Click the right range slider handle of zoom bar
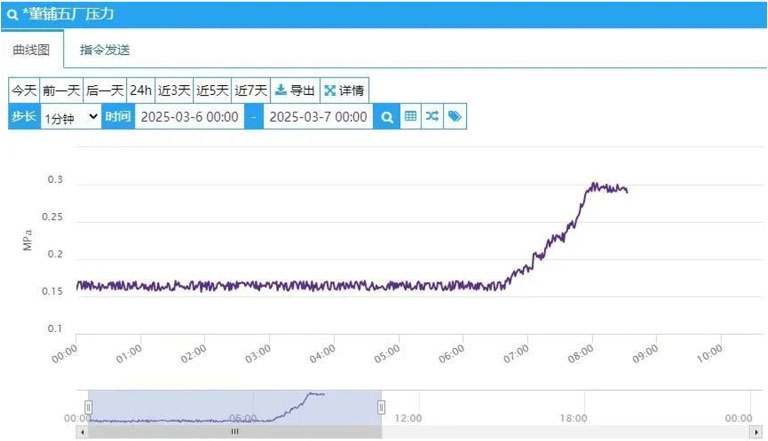This screenshot has height=441, width=768. [381, 407]
